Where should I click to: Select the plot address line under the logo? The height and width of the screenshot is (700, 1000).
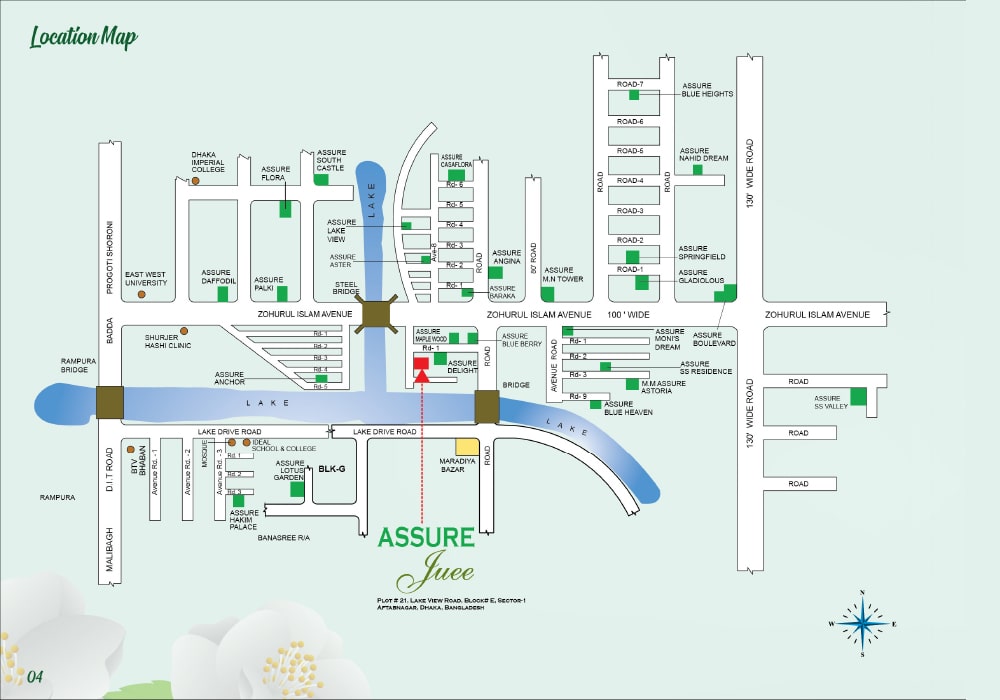(451, 604)
